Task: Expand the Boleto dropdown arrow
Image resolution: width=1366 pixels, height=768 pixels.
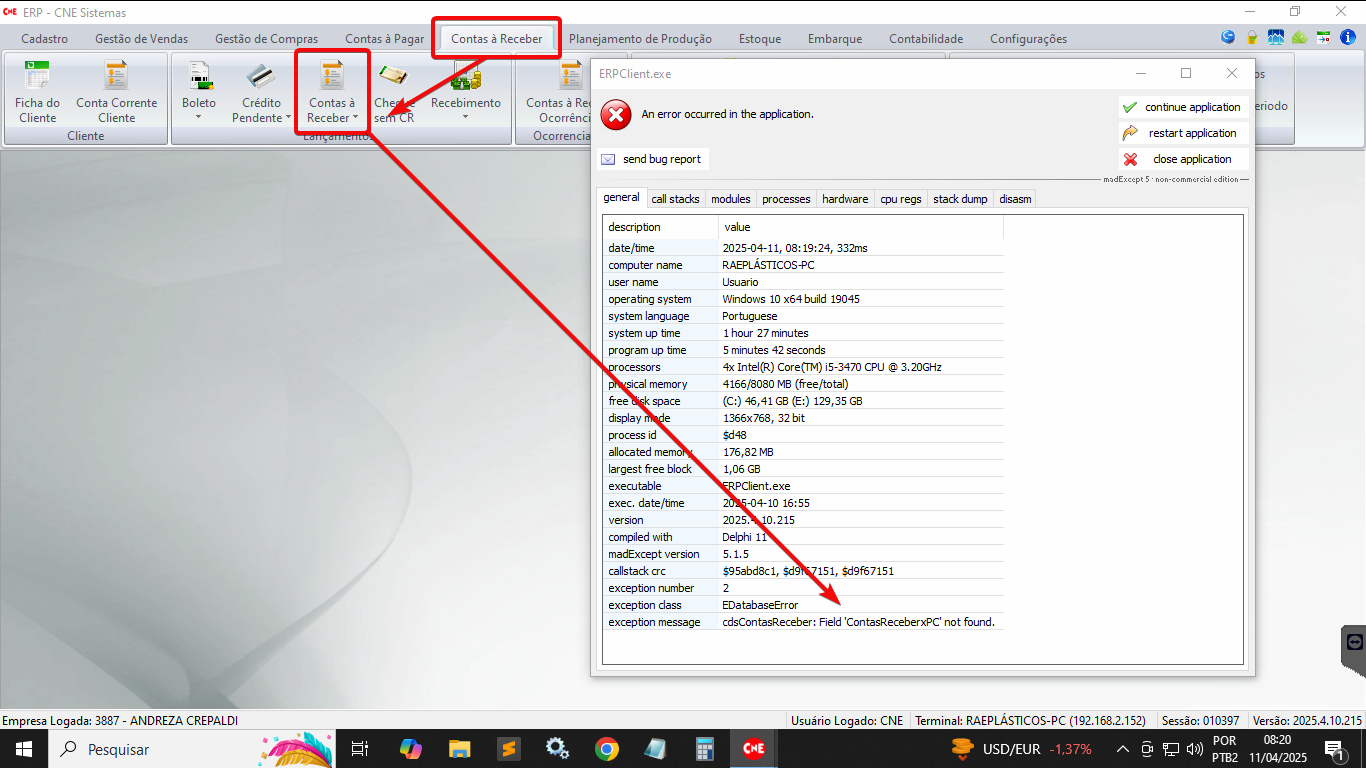Action: pos(198,118)
